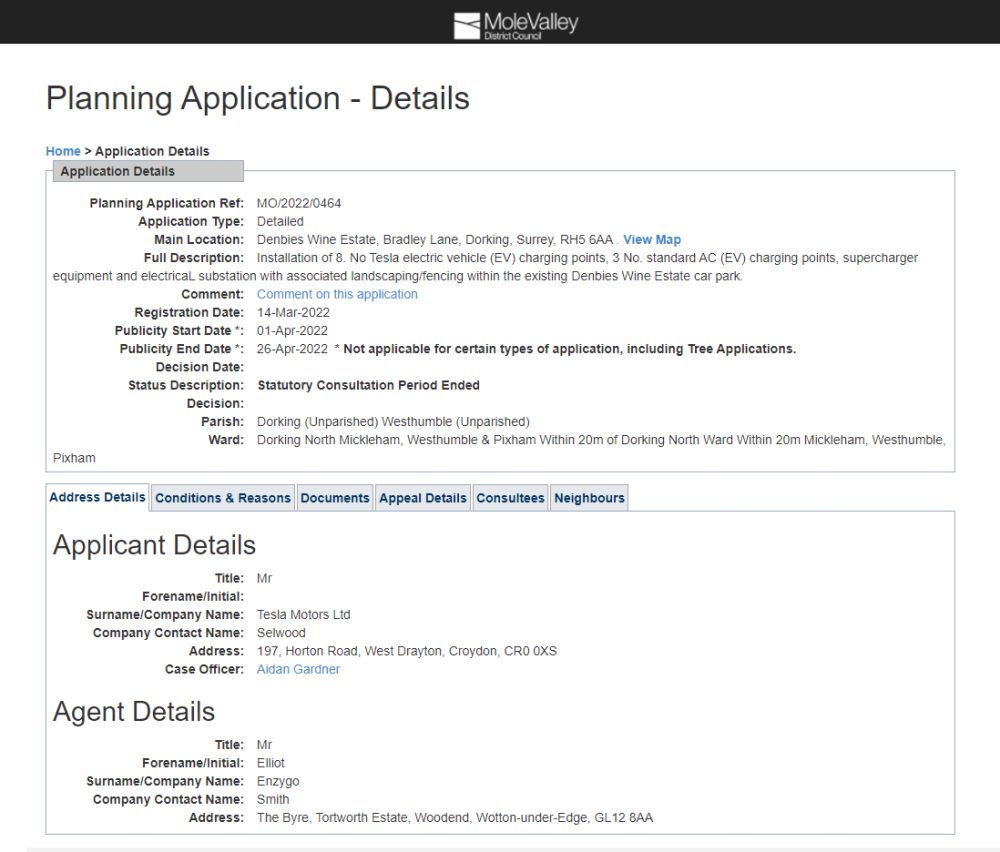Select reference number MO/2022/0464

pos(298,203)
